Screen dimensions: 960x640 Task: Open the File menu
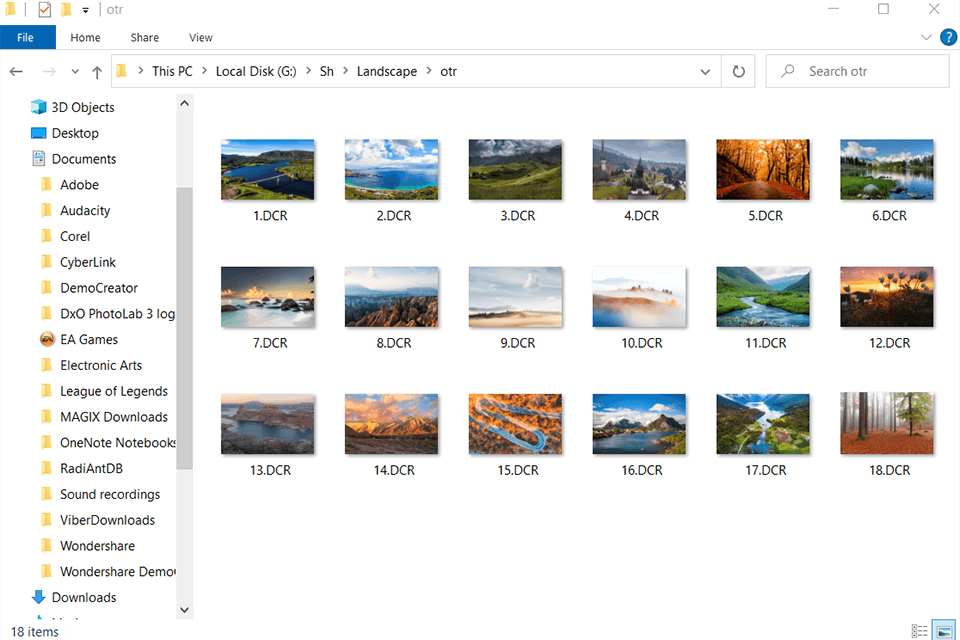26,37
